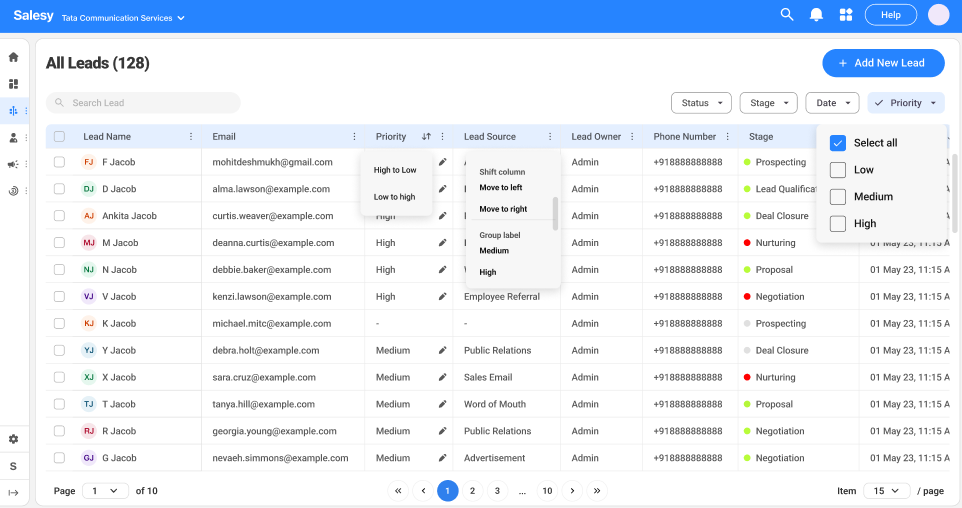Open lead mohitdeshmukh@gmail.com email cell
The width and height of the screenshot is (962, 508).
pyautogui.click(x=272, y=162)
